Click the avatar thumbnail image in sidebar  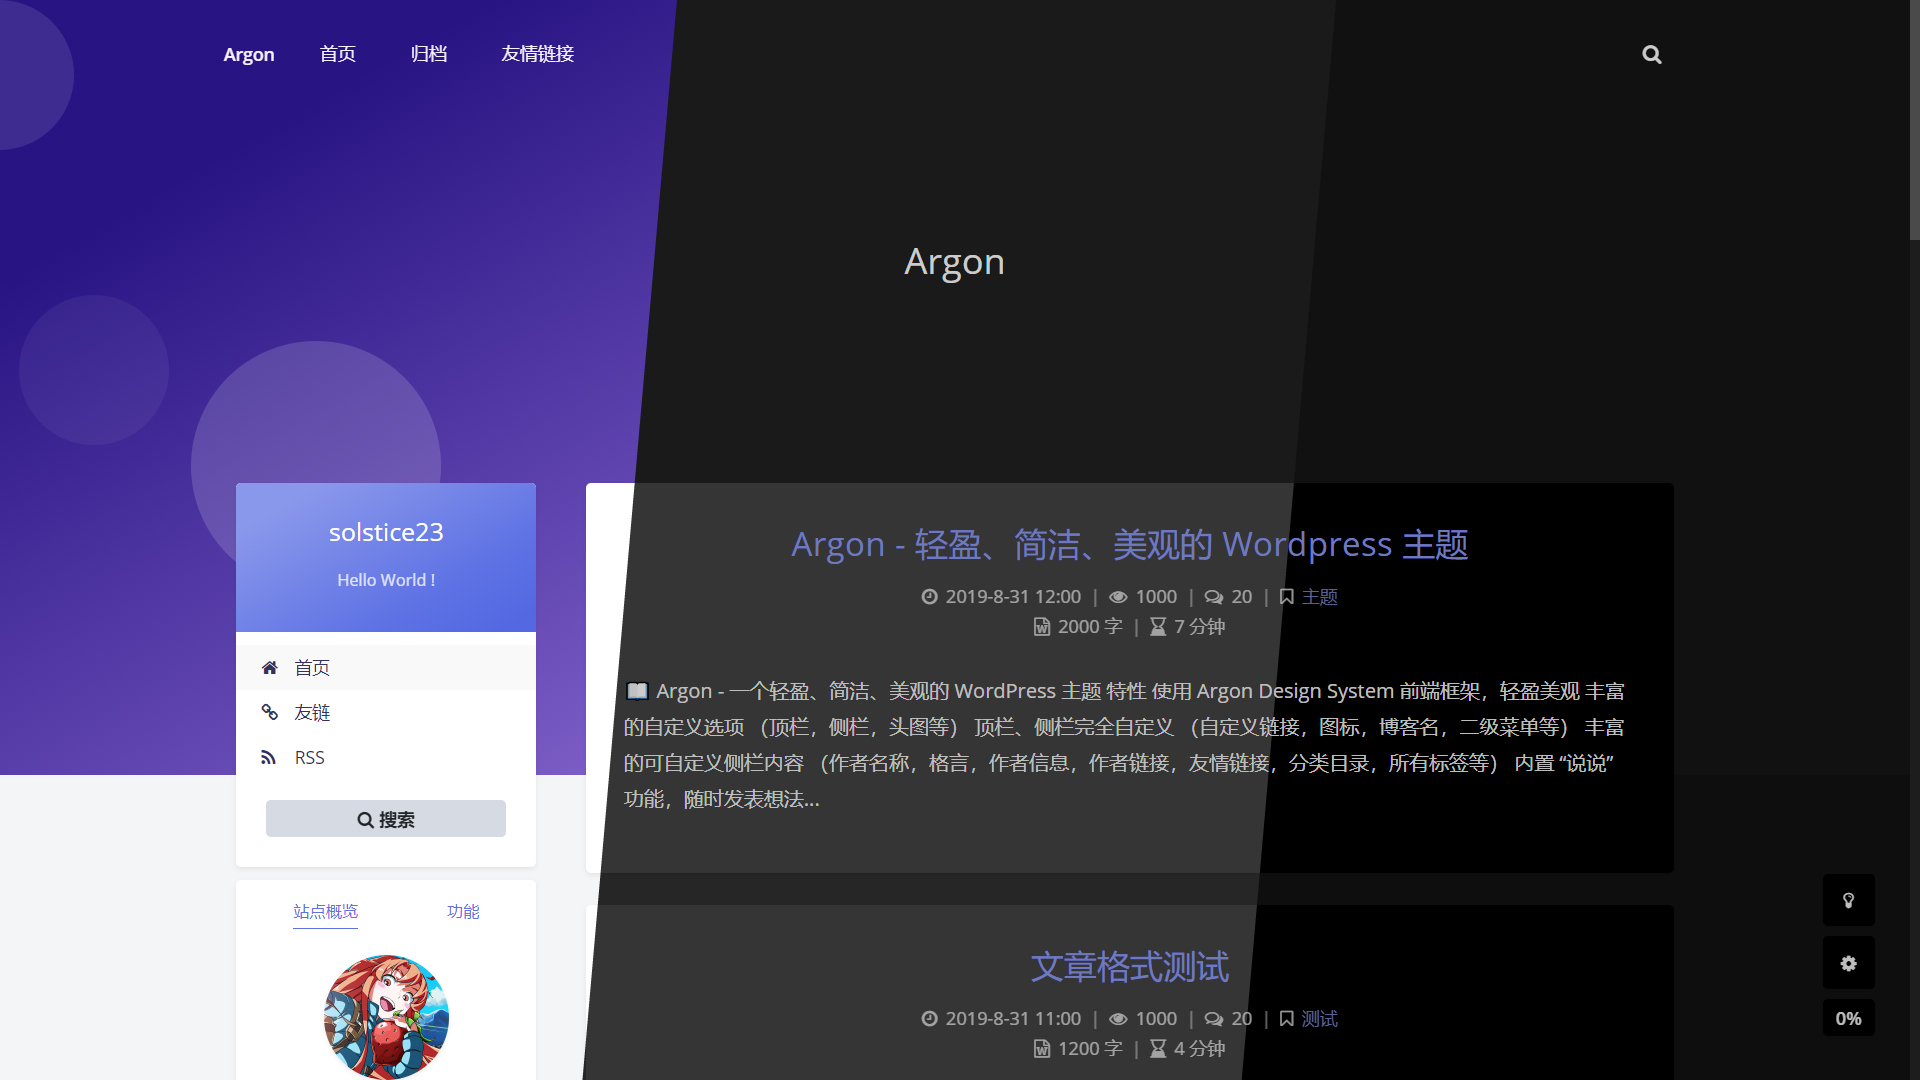(x=385, y=1015)
